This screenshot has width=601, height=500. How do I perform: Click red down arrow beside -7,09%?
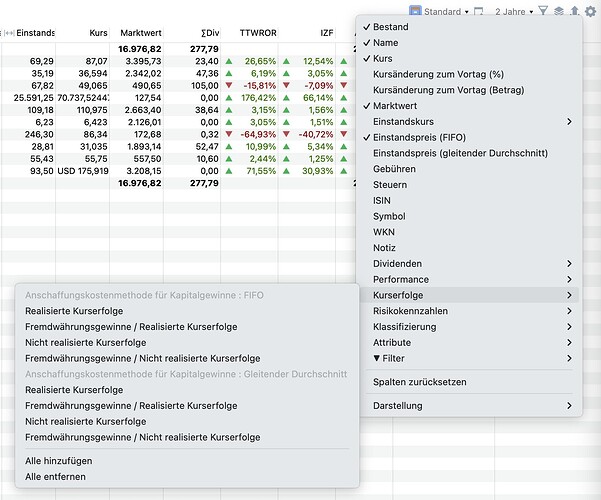tap(286, 86)
